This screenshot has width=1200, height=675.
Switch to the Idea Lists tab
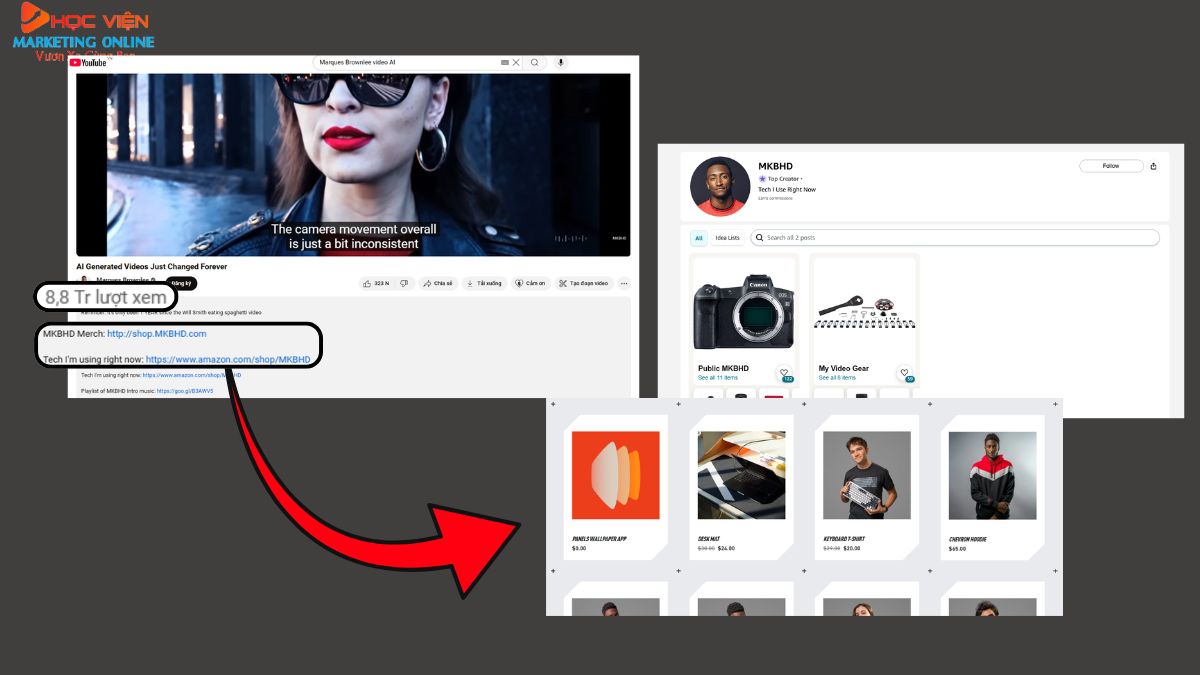727,238
